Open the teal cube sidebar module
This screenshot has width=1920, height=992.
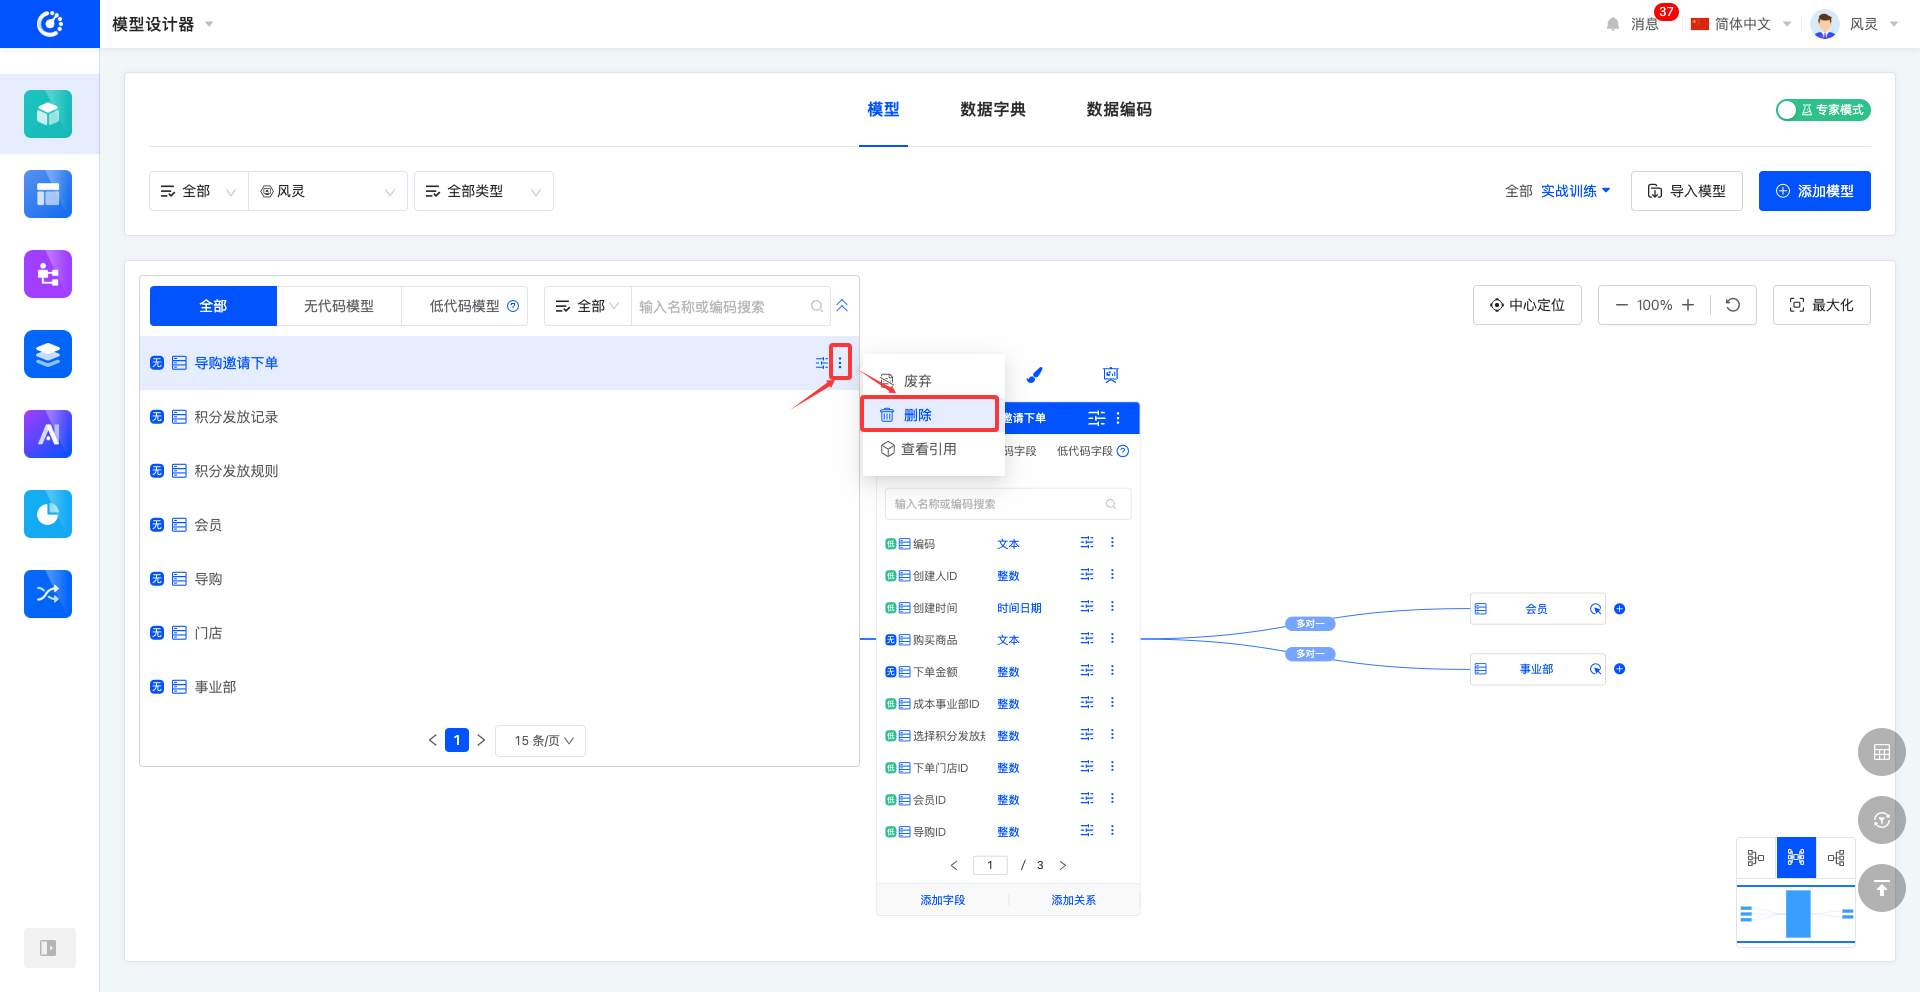(48, 114)
